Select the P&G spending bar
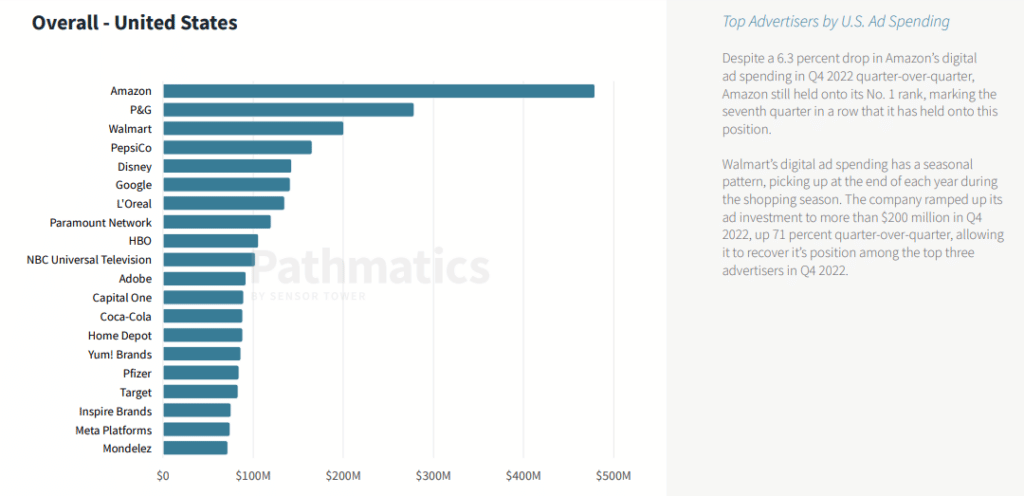 (x=288, y=110)
